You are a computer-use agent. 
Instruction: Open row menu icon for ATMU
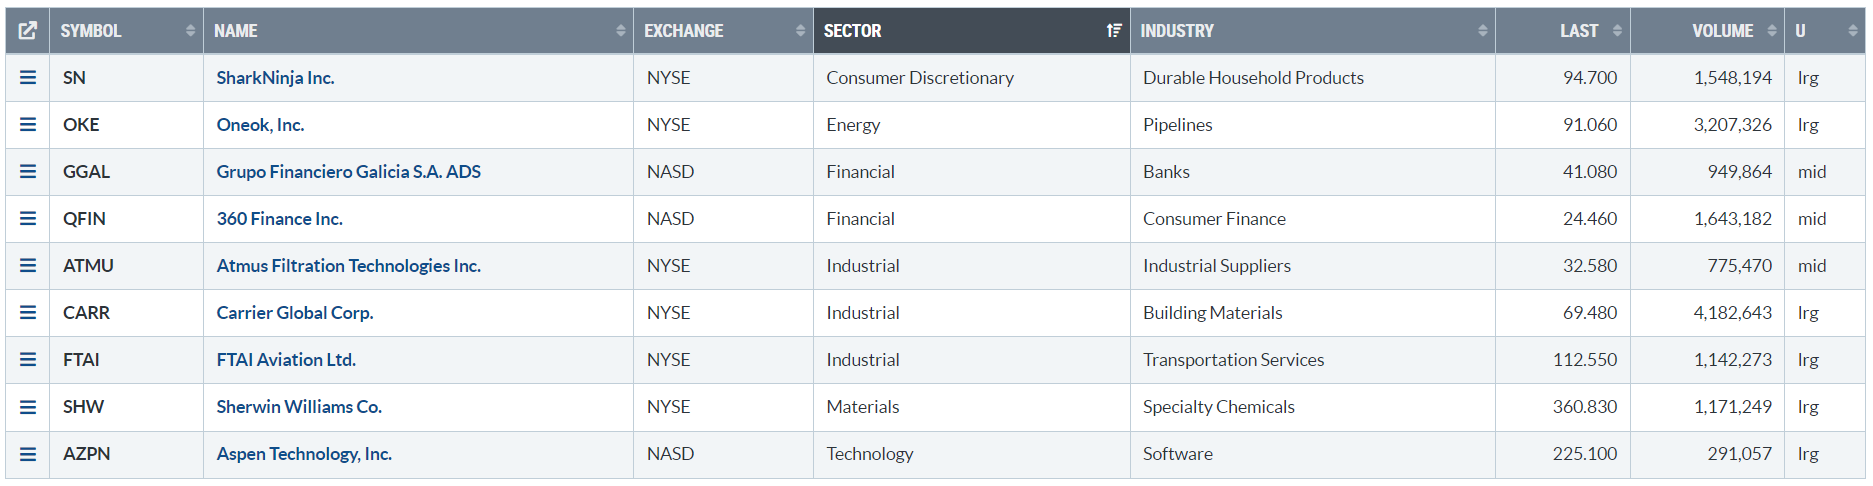pyautogui.click(x=28, y=266)
